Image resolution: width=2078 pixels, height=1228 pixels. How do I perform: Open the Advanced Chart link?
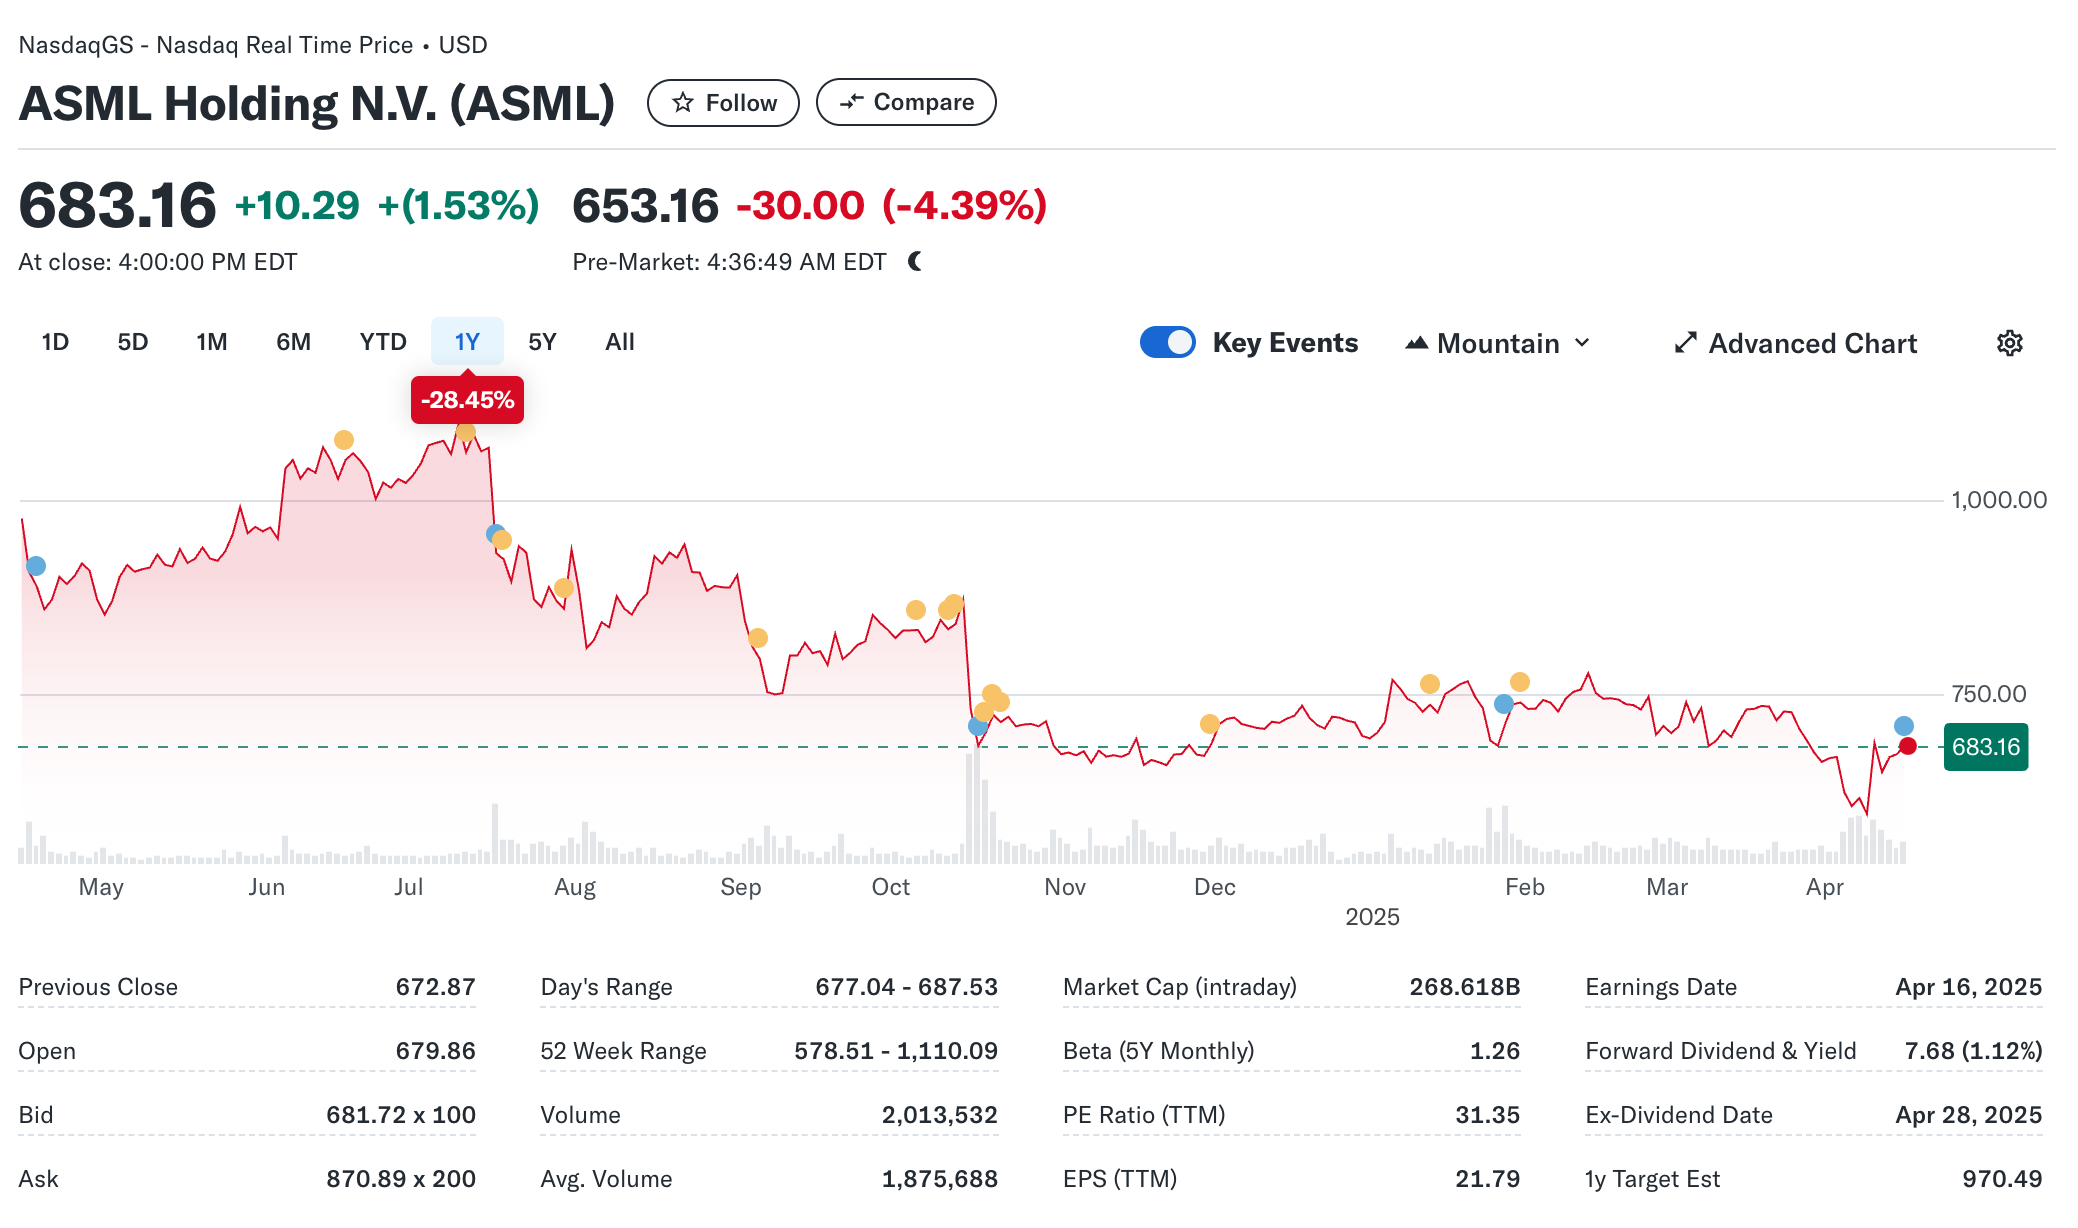click(x=1811, y=343)
